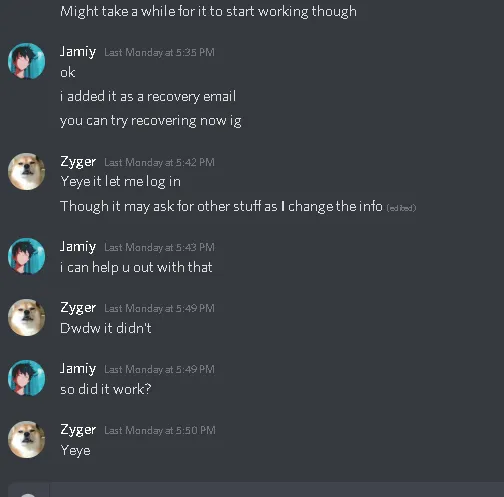Click the 'Last Monday at 5:42 PM' timestamp
The width and height of the screenshot is (504, 497).
point(159,163)
